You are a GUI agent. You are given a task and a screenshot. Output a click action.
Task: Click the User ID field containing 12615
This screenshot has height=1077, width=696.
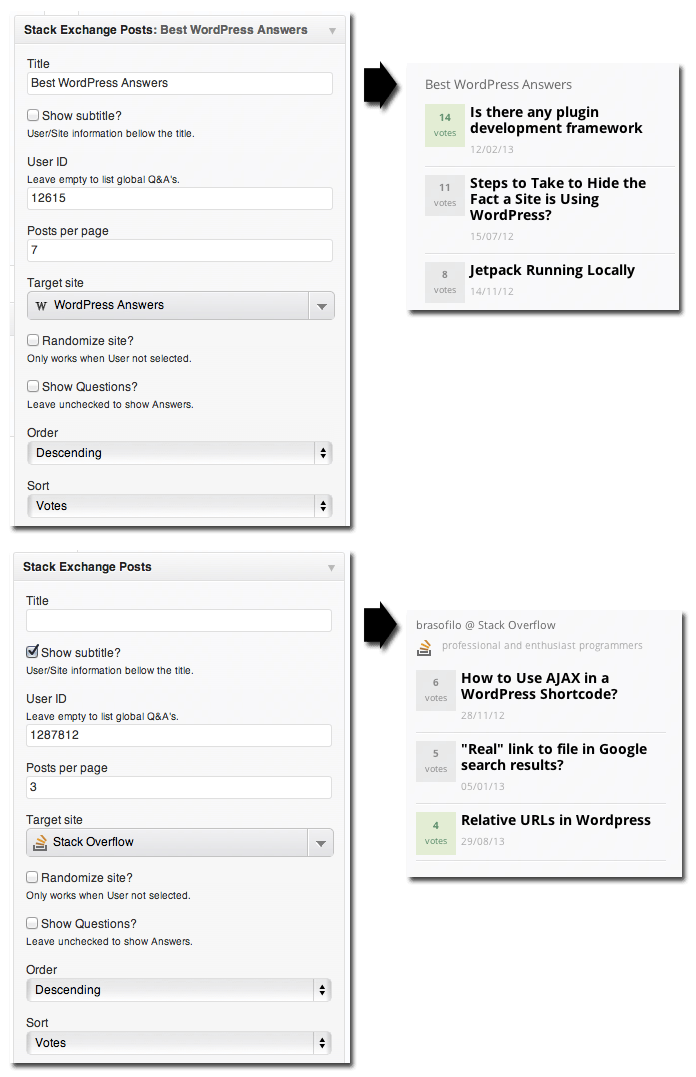coord(180,199)
